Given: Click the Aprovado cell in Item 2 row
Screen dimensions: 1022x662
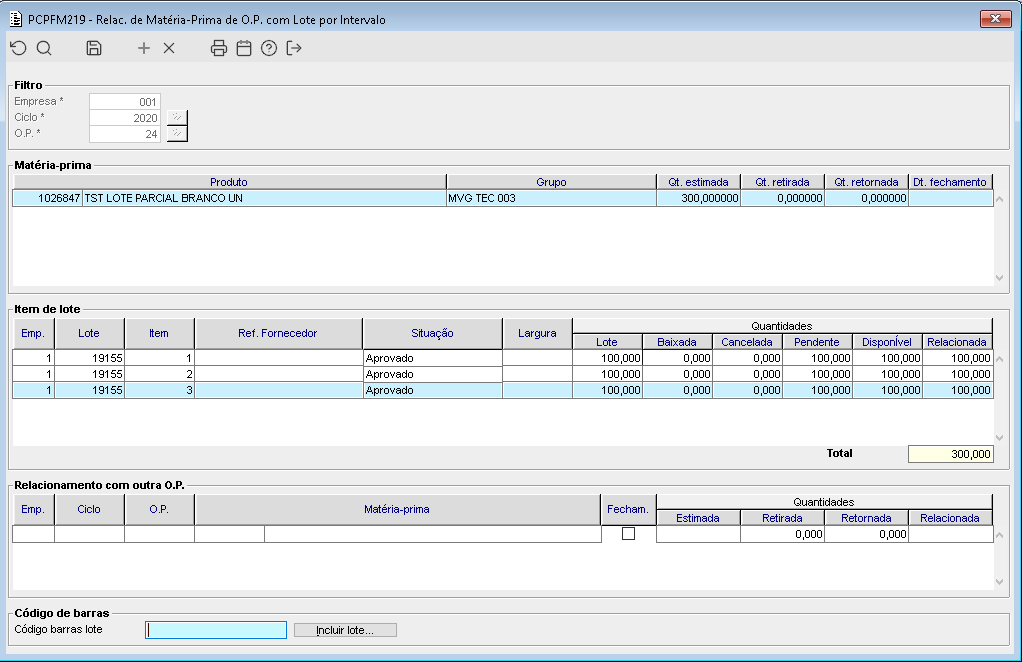Looking at the screenshot, I should [433, 374].
